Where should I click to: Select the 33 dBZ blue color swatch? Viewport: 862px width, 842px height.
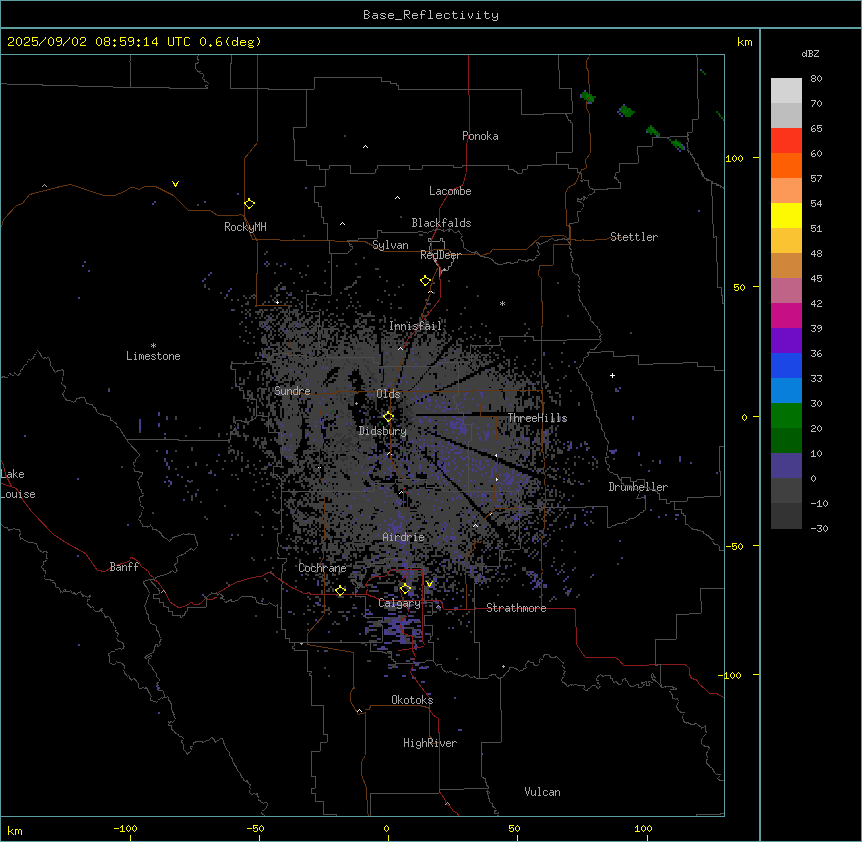click(x=786, y=365)
